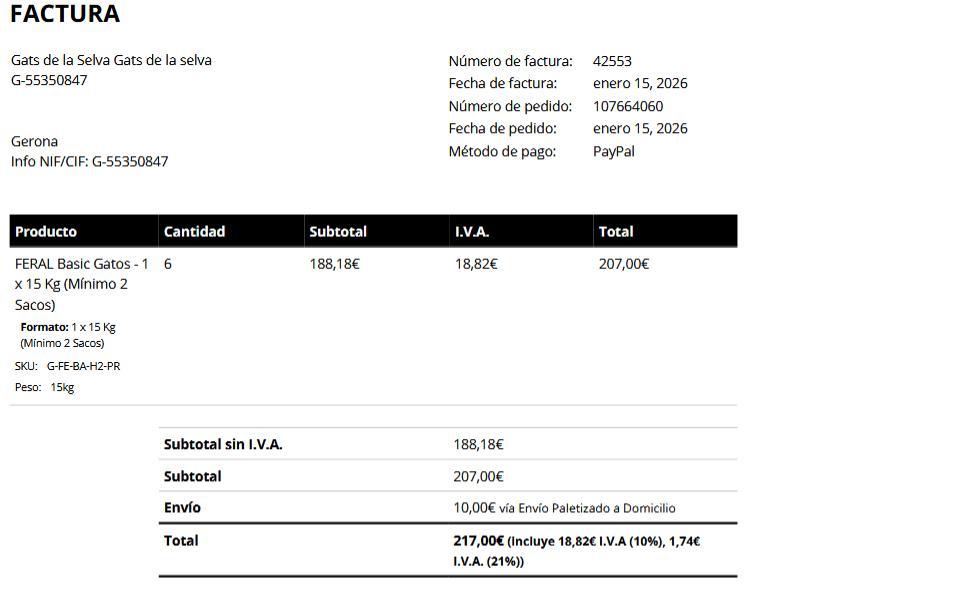Click the 'Info NIF/CIF: G-55350847' line
Screen dimensions: 960x592
tap(90, 161)
